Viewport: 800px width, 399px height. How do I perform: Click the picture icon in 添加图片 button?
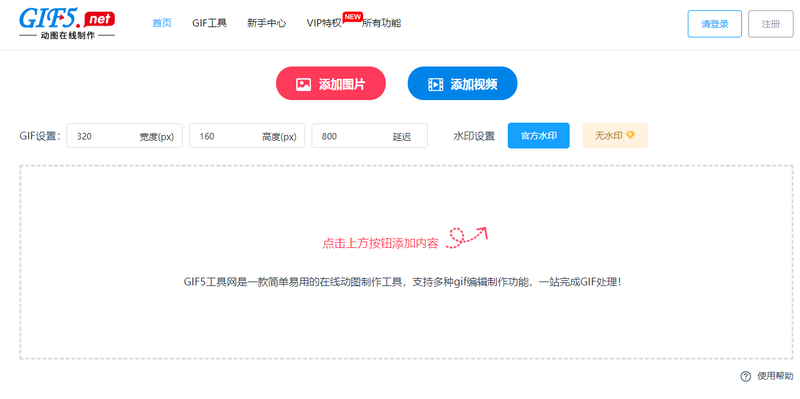coord(304,84)
